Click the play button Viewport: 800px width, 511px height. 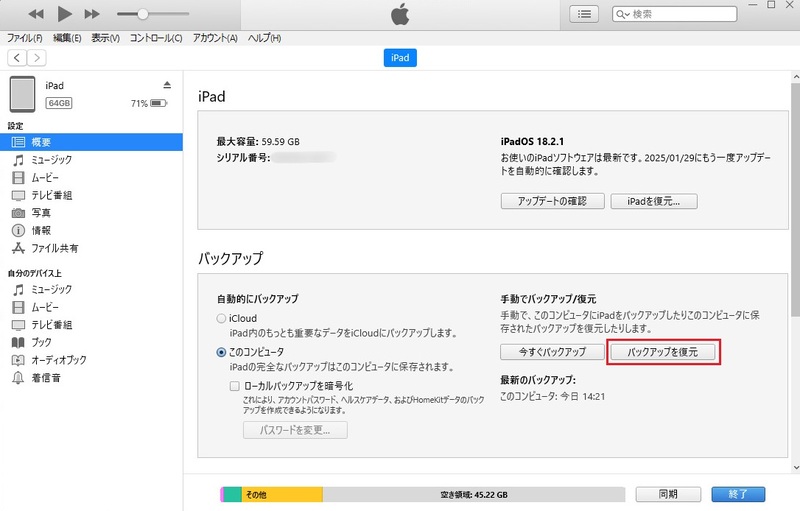(x=64, y=14)
